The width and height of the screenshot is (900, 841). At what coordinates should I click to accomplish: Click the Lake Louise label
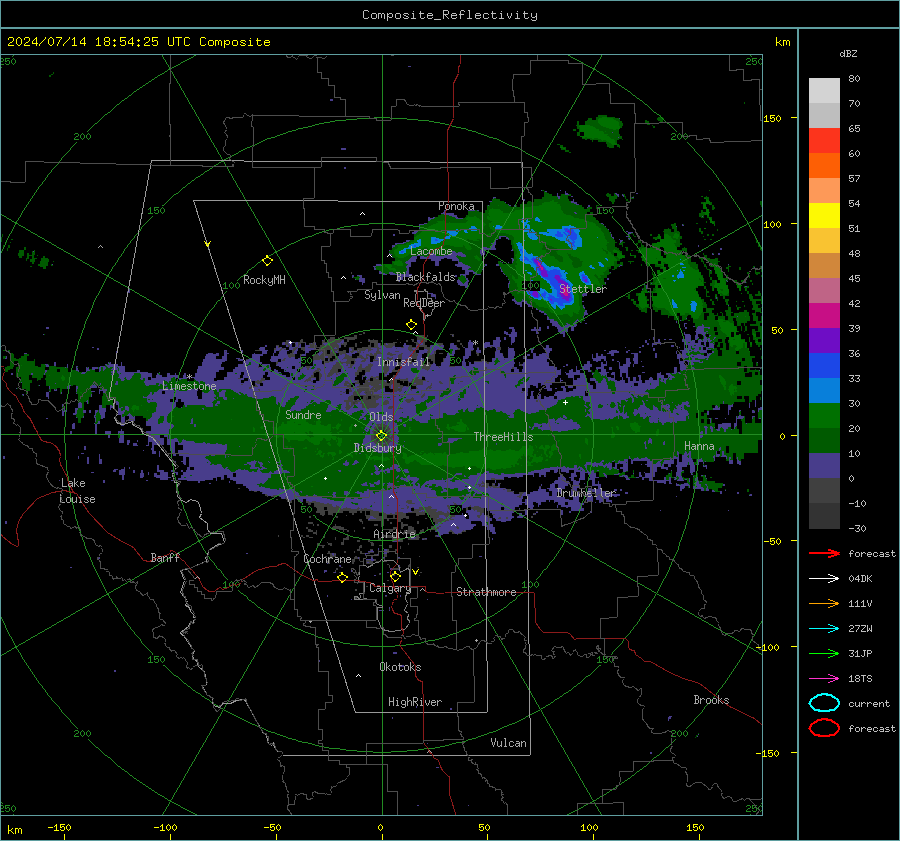point(77,491)
